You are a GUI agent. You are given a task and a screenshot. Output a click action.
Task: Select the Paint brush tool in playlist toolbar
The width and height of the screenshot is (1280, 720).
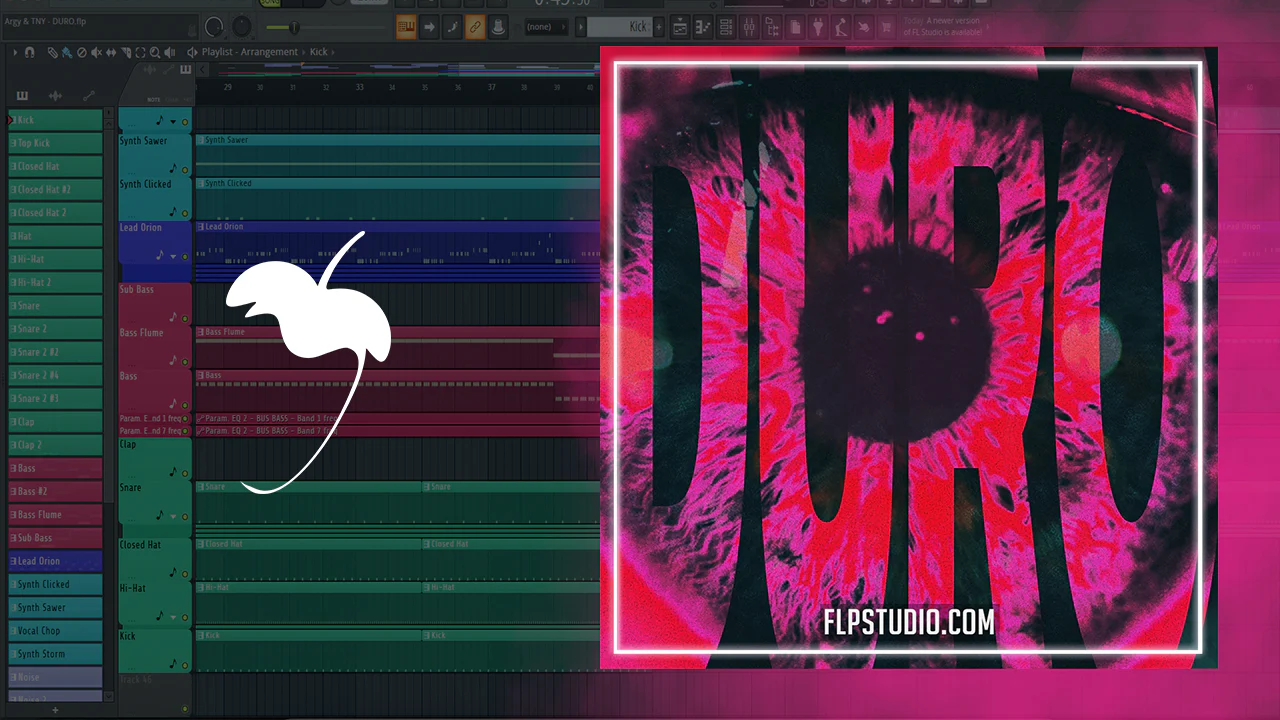tap(67, 52)
